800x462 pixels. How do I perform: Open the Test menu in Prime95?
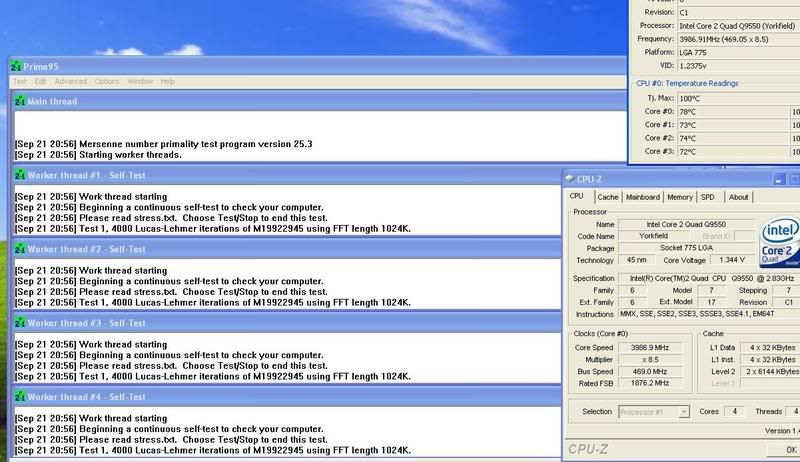(20, 82)
